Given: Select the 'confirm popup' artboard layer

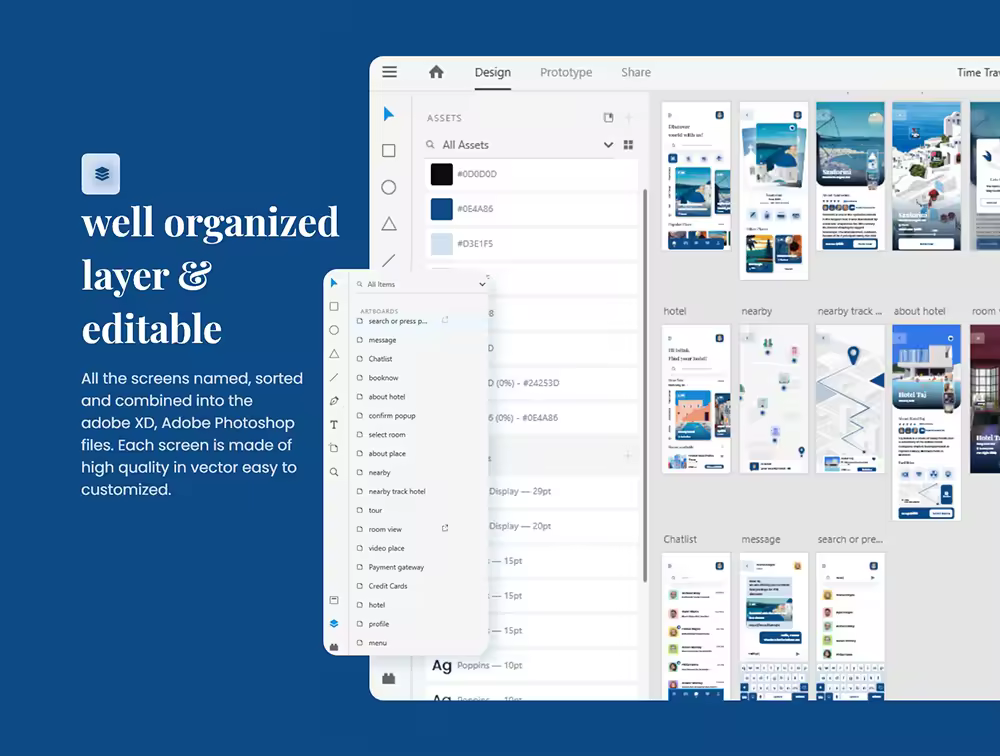Looking at the screenshot, I should coord(392,415).
